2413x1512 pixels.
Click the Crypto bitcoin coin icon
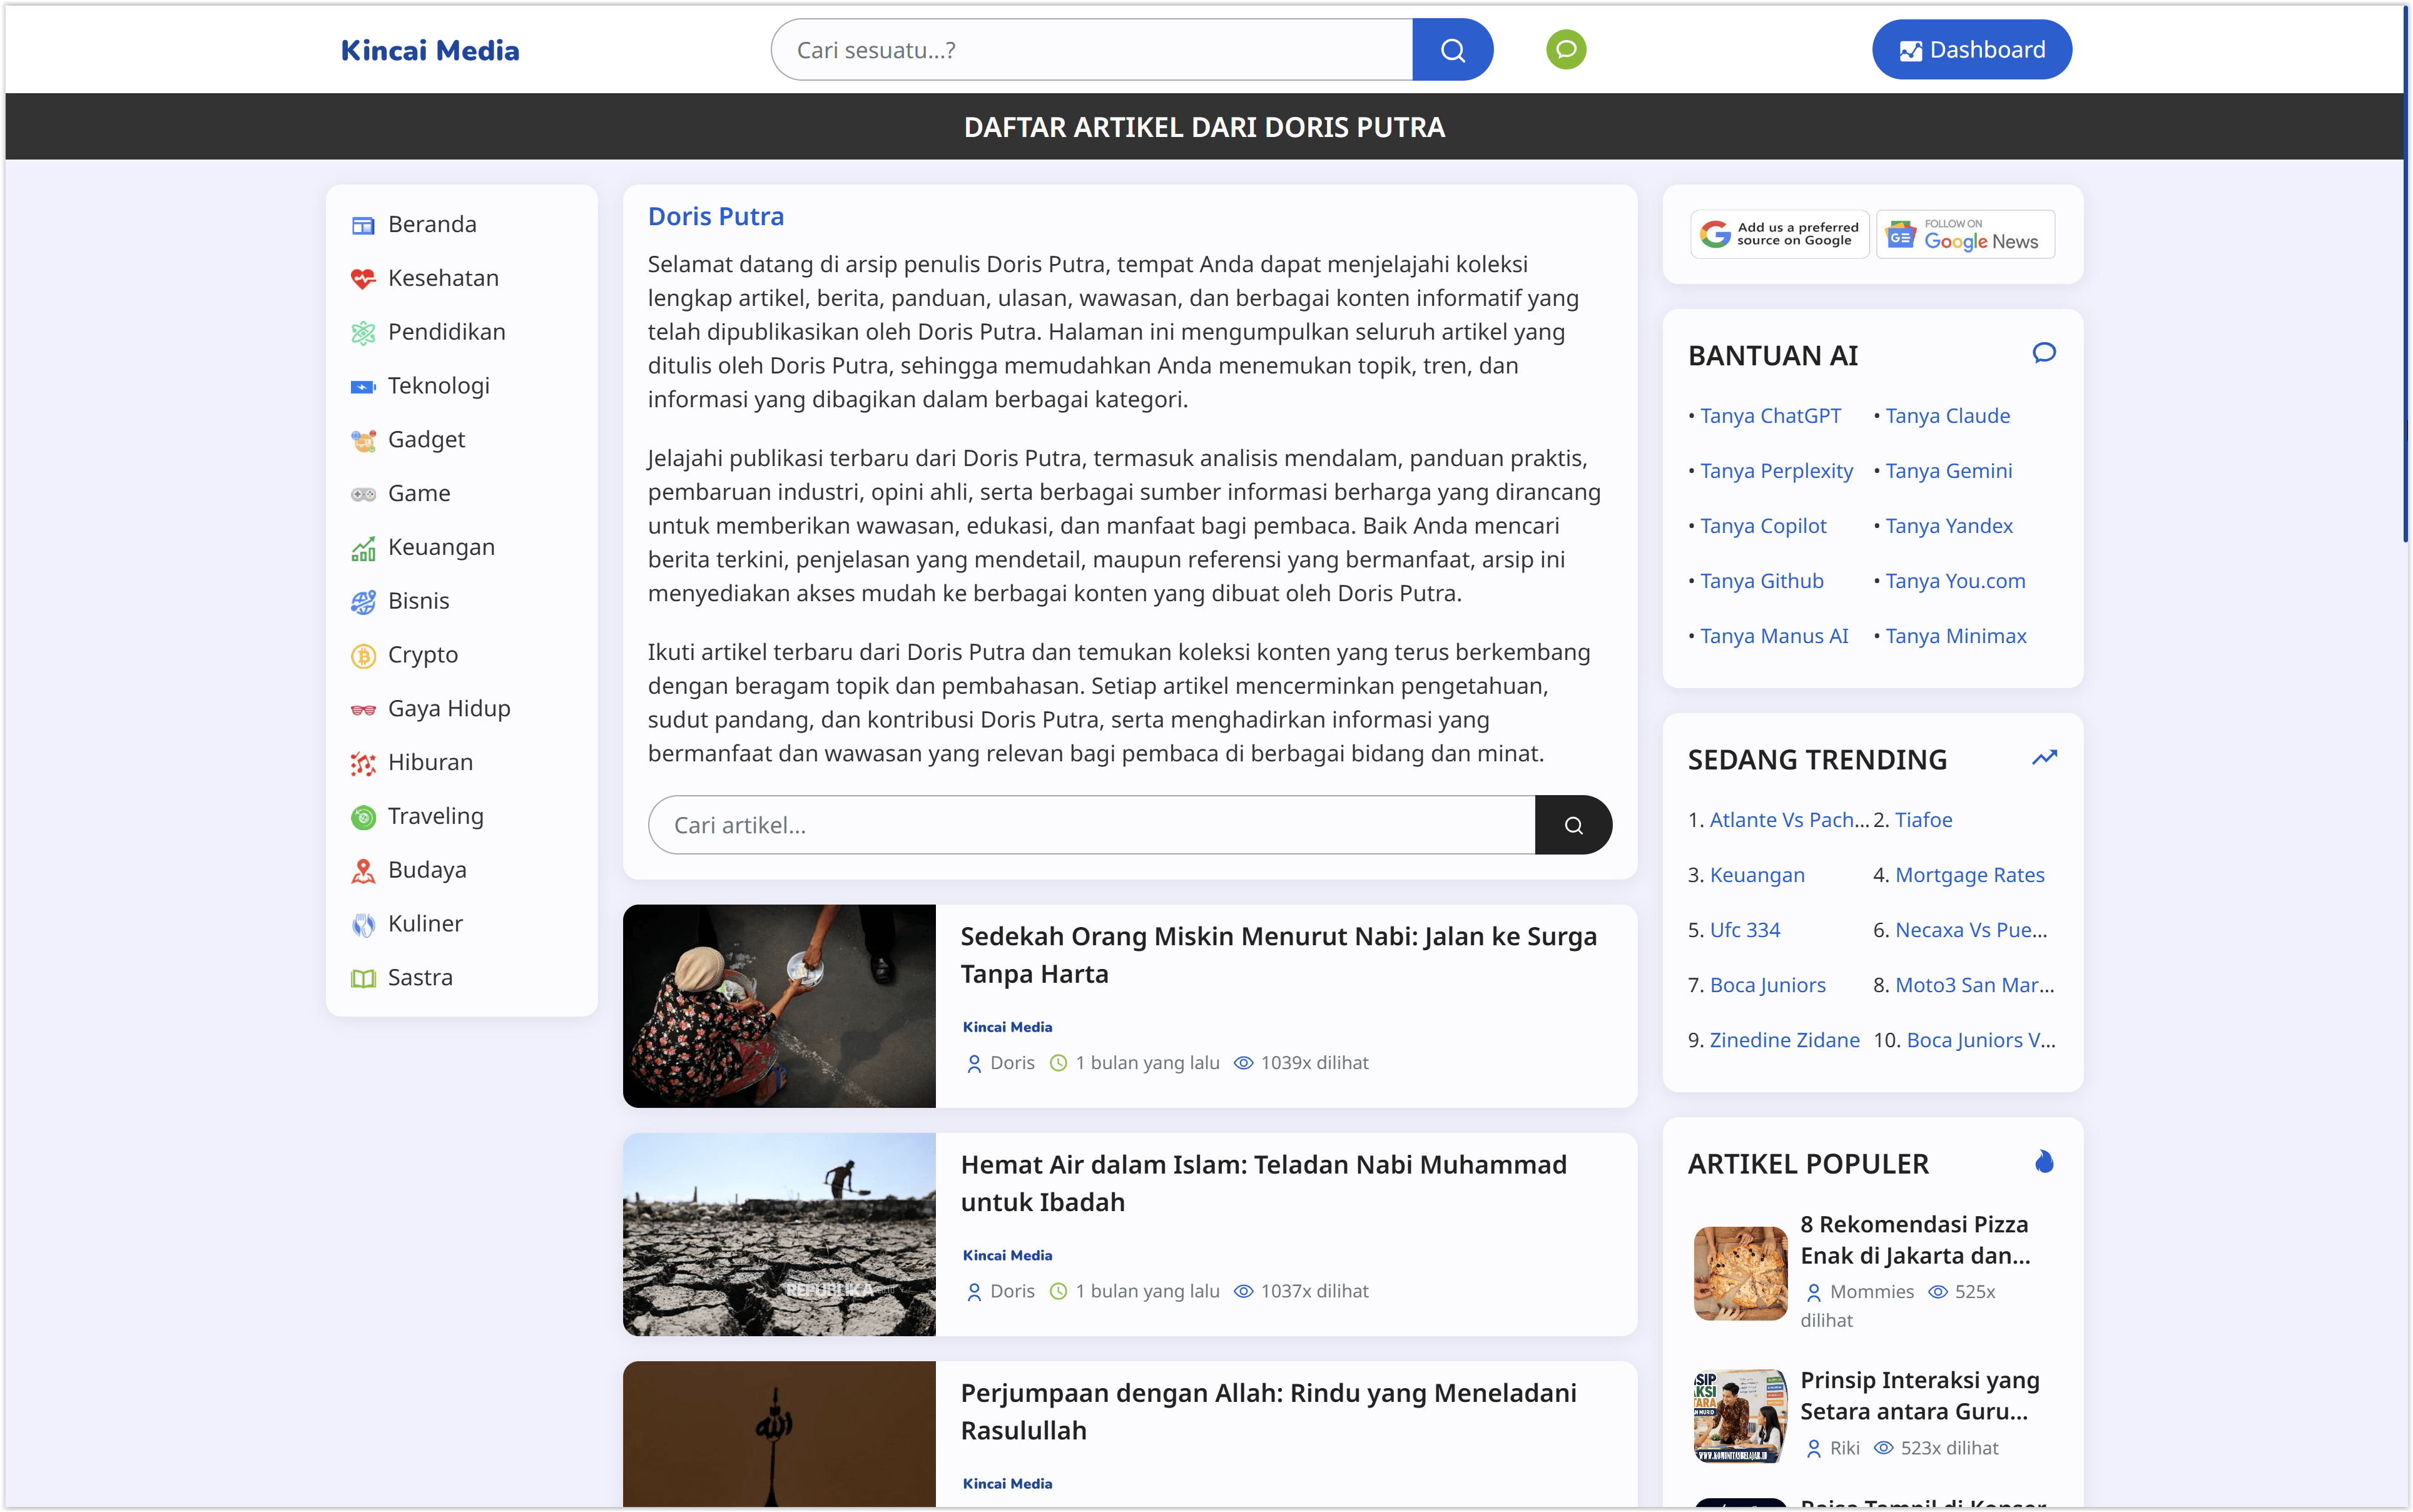click(x=363, y=656)
